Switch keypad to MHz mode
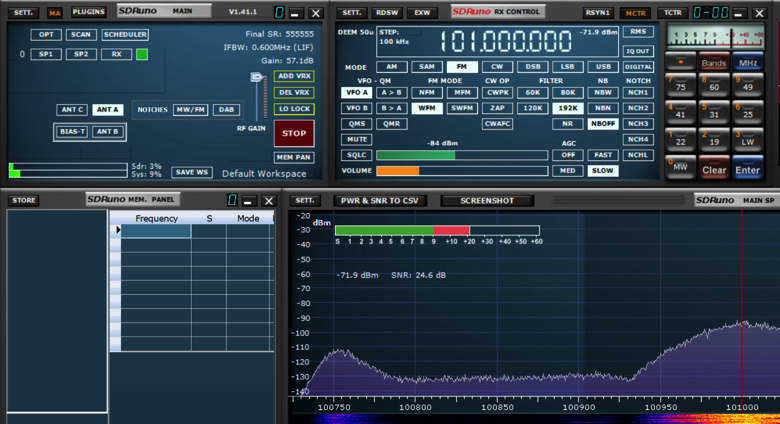 (x=748, y=63)
